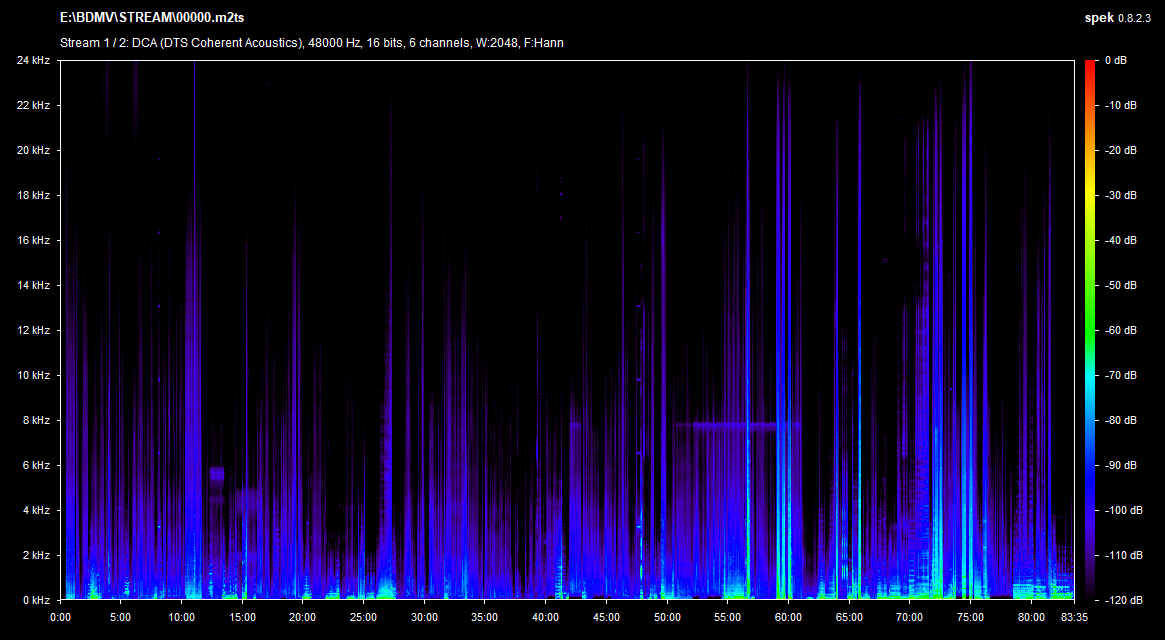Click the 75:00 time axis marker
Viewport: 1165px width, 640px height.
pos(970,617)
